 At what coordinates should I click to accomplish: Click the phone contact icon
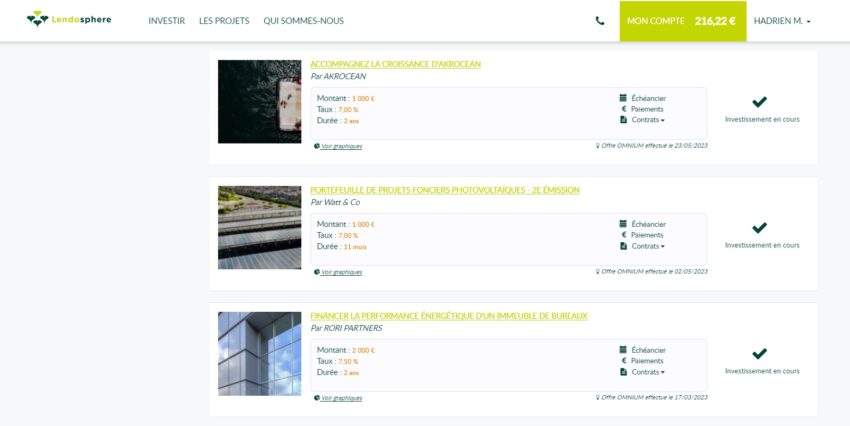pos(600,21)
